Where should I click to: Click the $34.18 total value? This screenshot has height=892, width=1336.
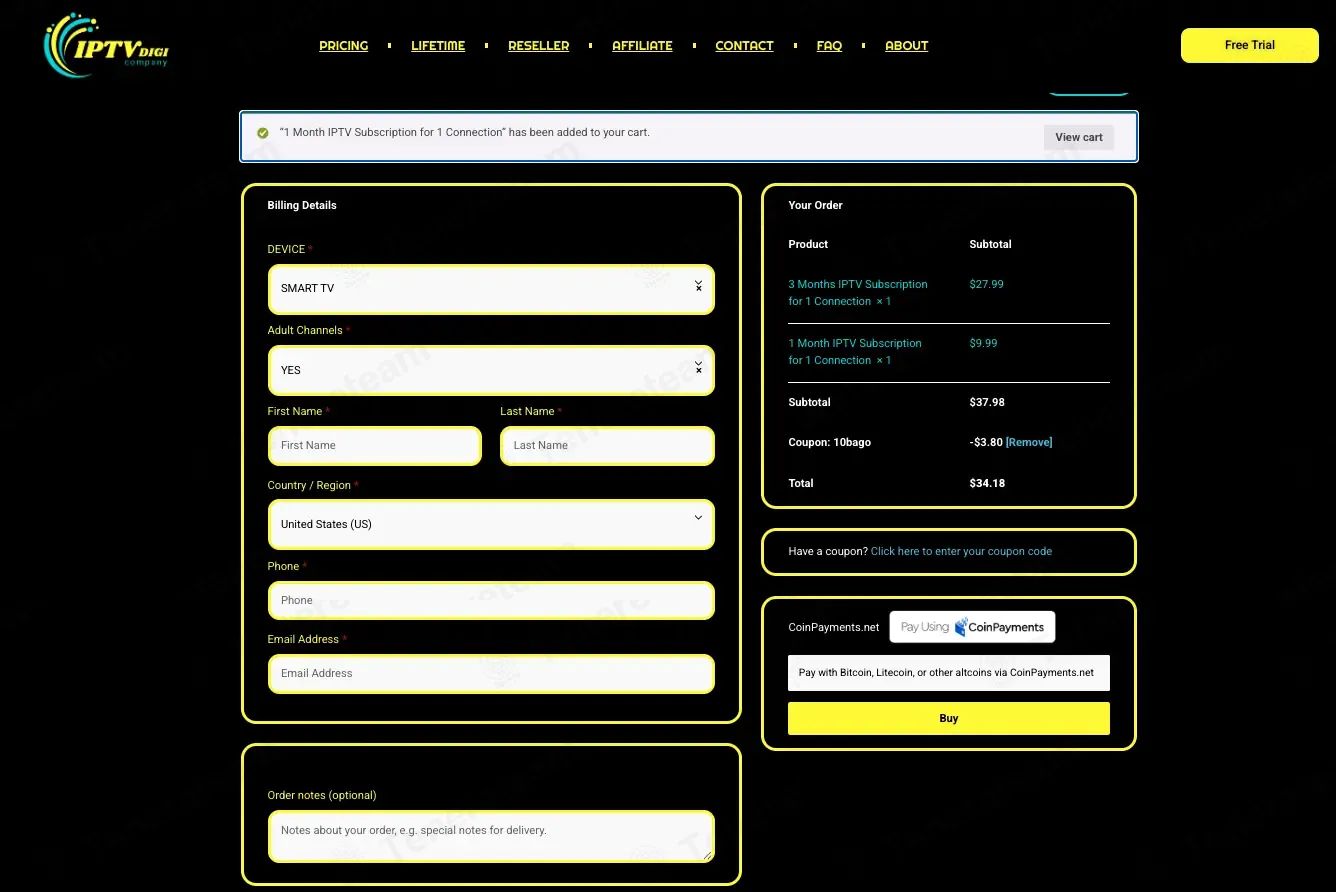[x=987, y=483]
